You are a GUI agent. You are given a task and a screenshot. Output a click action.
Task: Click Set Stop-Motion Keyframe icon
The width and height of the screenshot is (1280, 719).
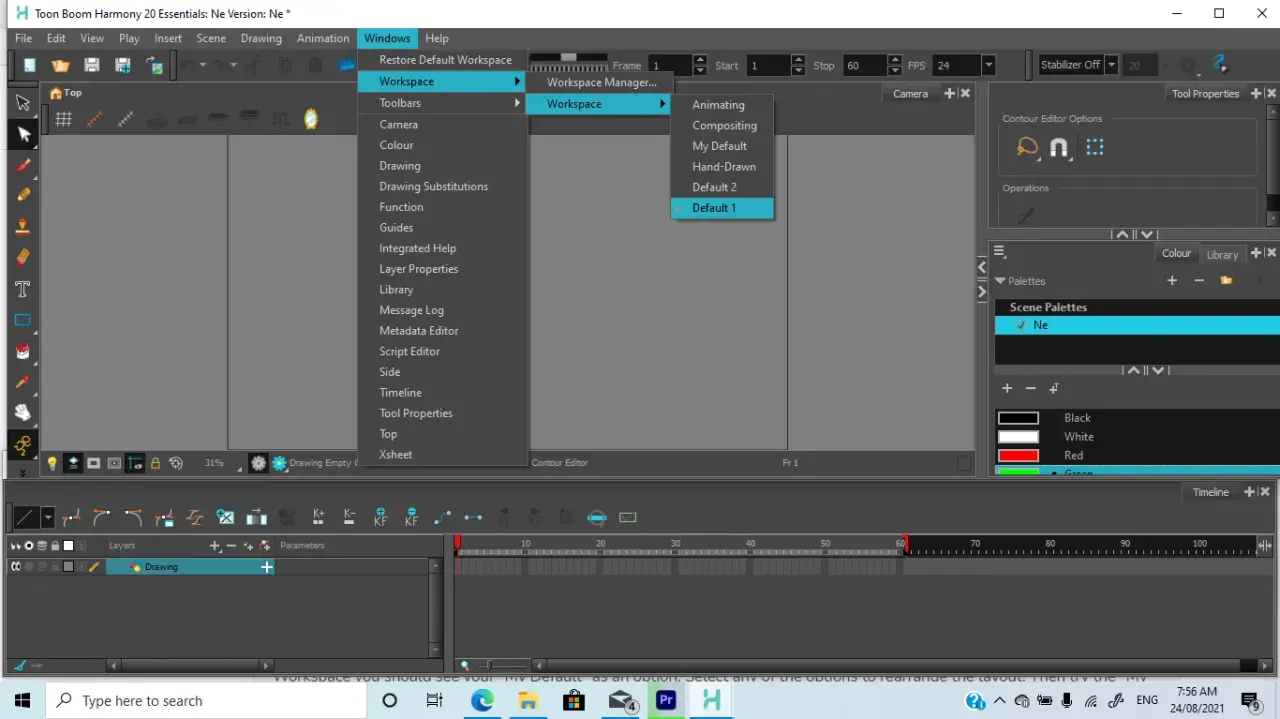click(x=474, y=517)
